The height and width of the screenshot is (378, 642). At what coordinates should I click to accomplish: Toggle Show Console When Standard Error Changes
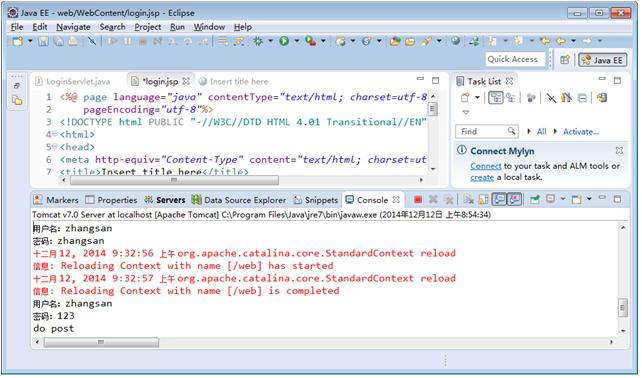[x=515, y=199]
